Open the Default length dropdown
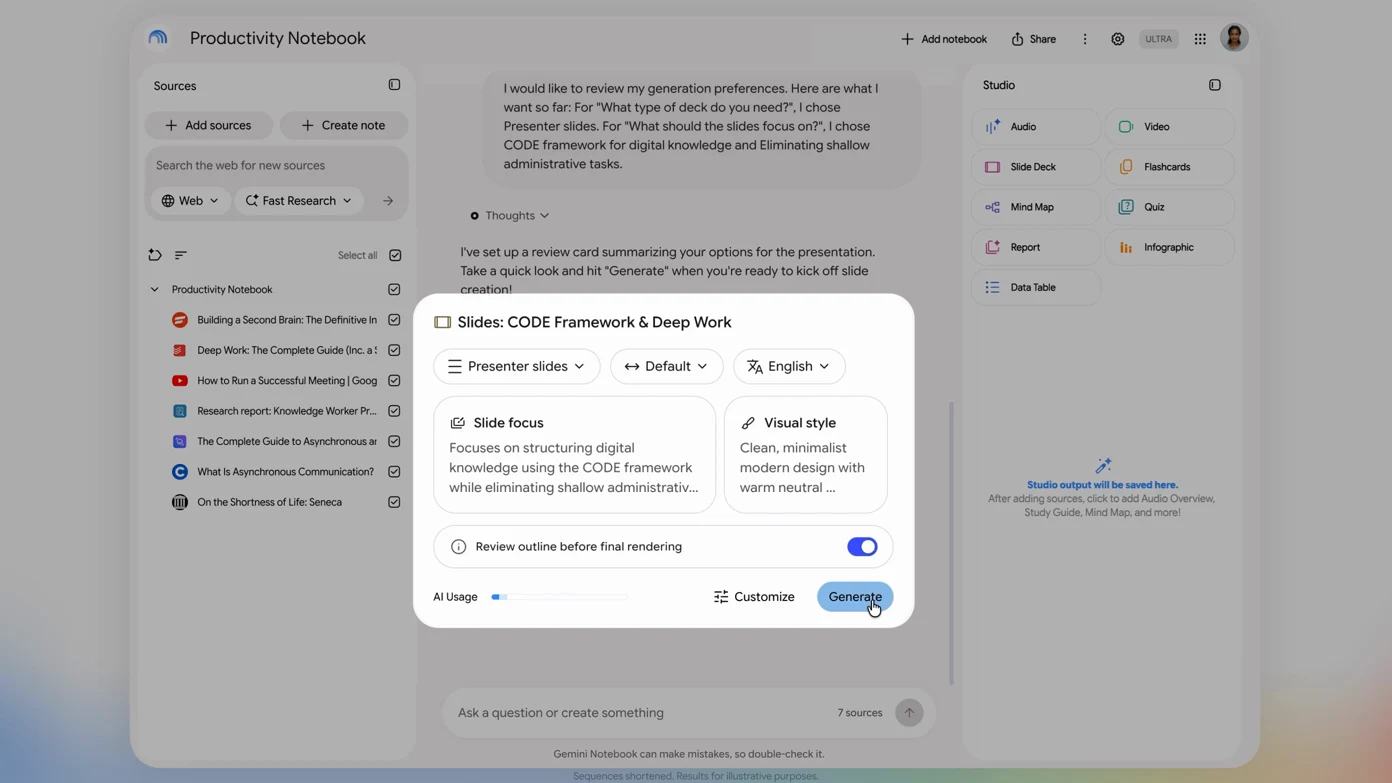 pyautogui.click(x=666, y=366)
